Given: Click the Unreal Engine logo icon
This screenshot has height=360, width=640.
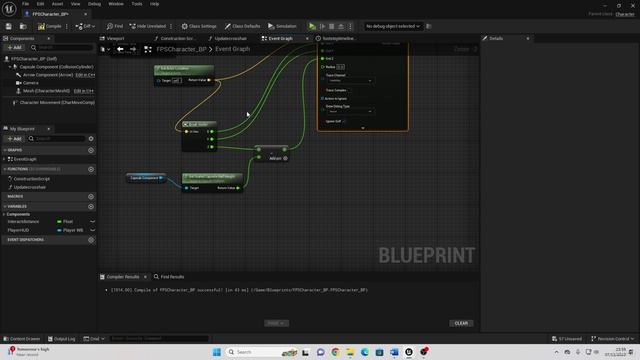Looking at the screenshot, I should coord(9,9).
